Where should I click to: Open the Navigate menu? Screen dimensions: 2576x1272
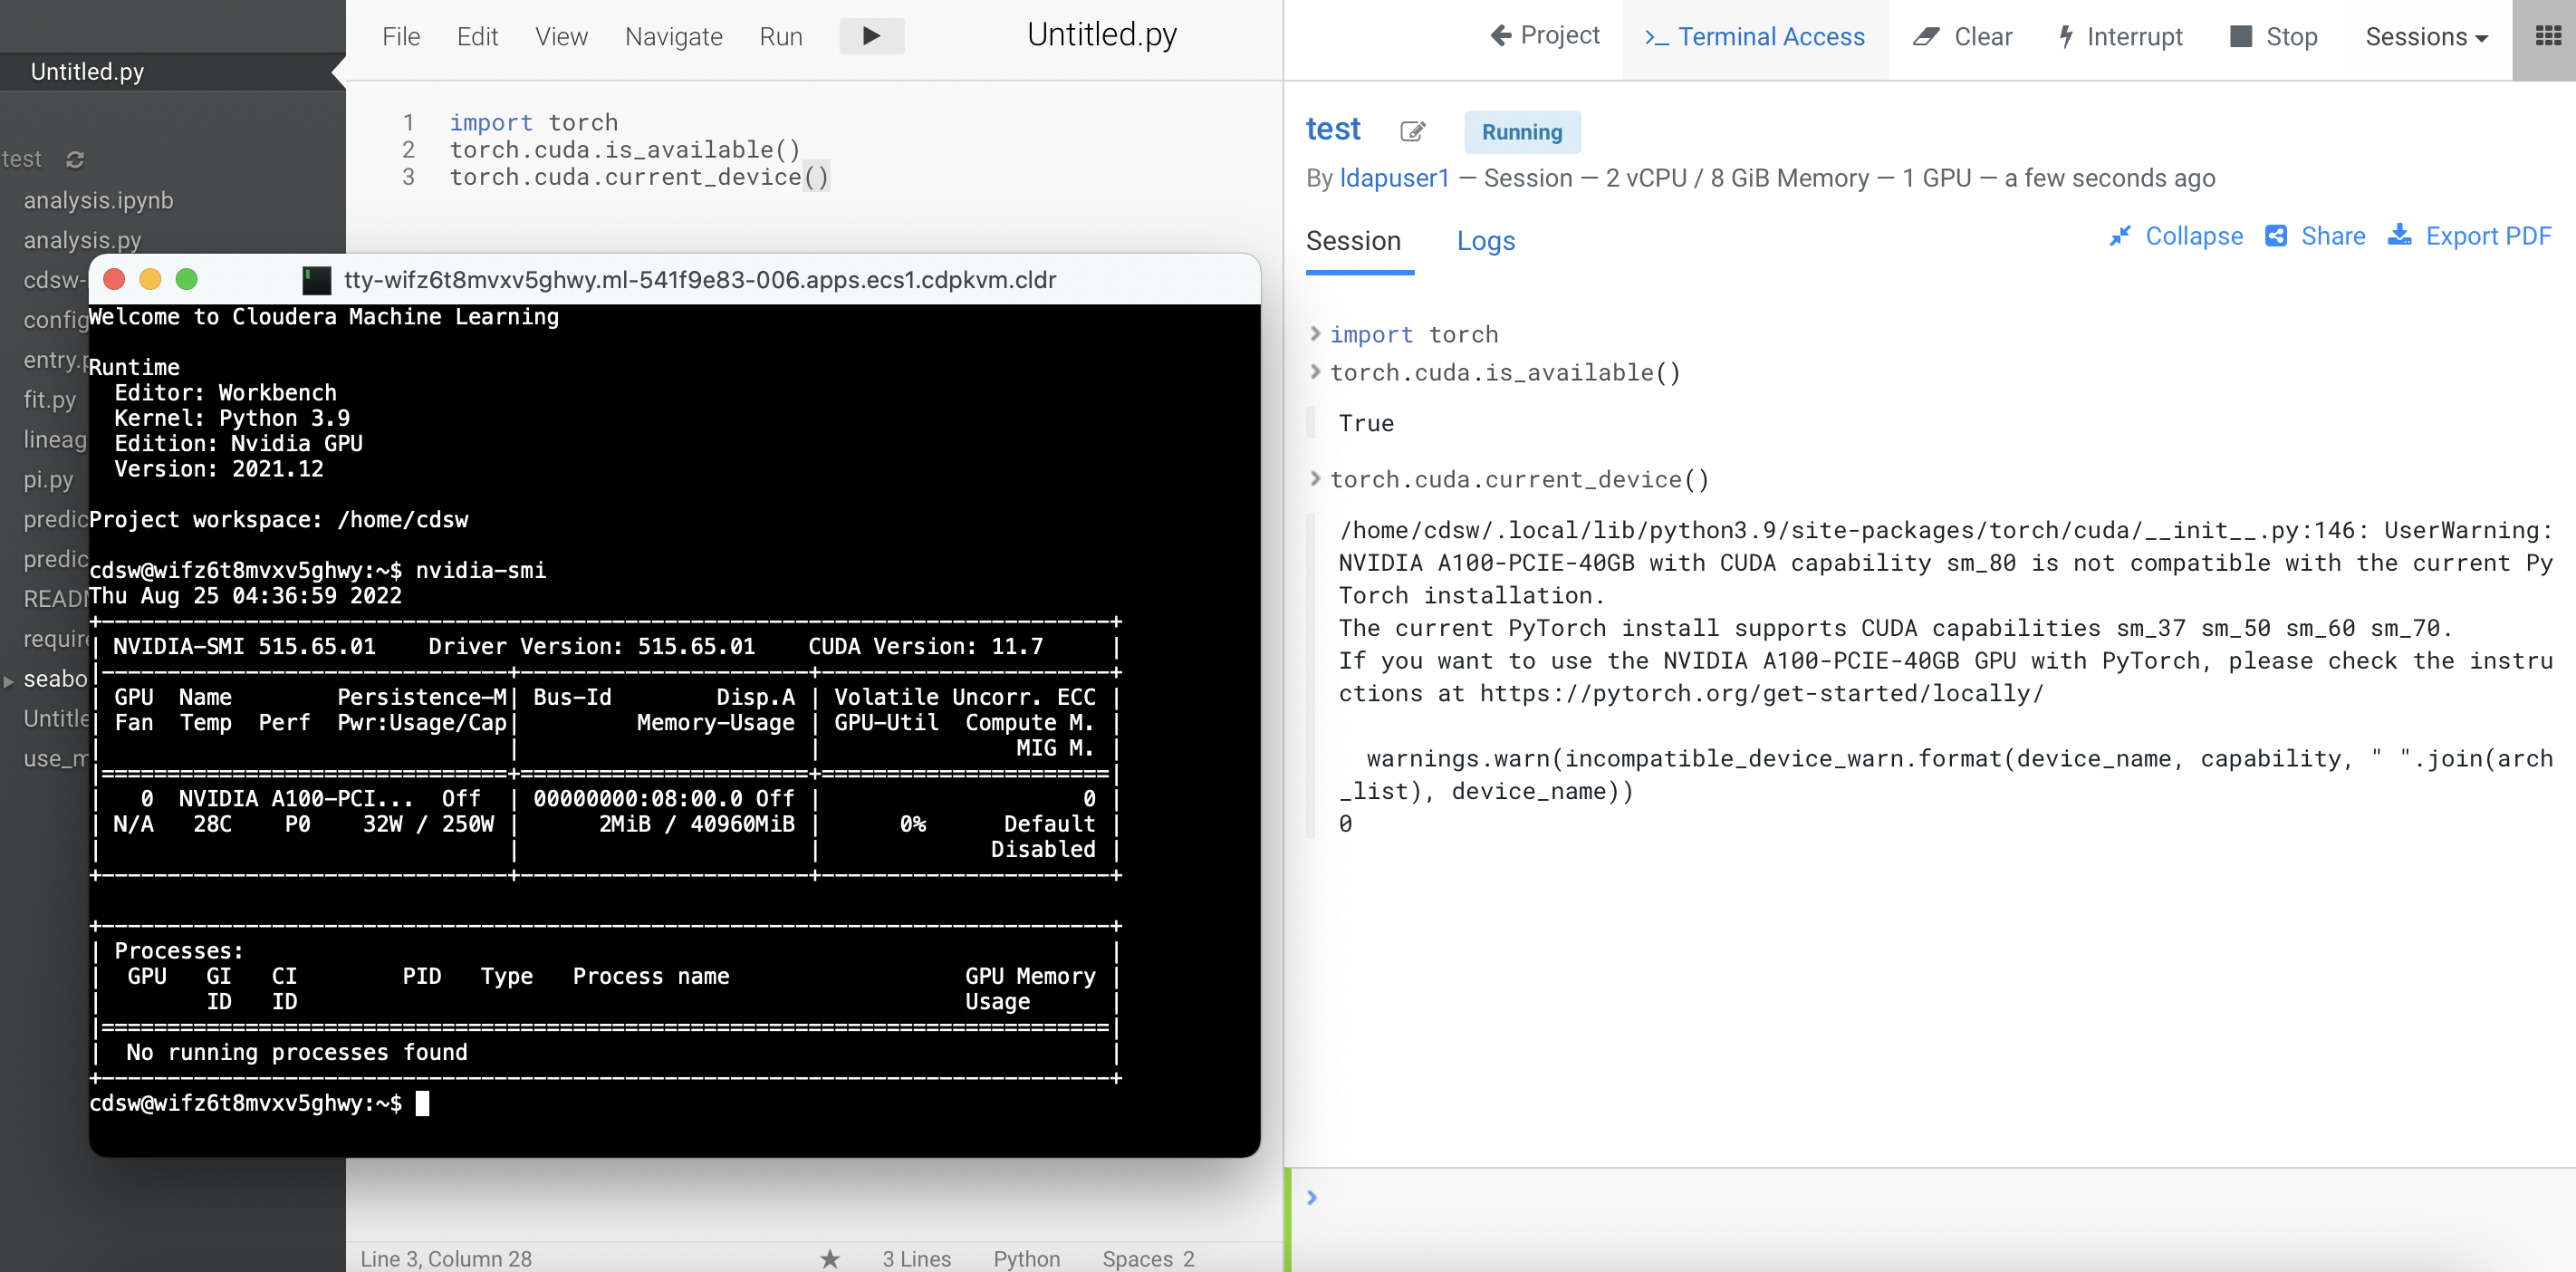(673, 37)
